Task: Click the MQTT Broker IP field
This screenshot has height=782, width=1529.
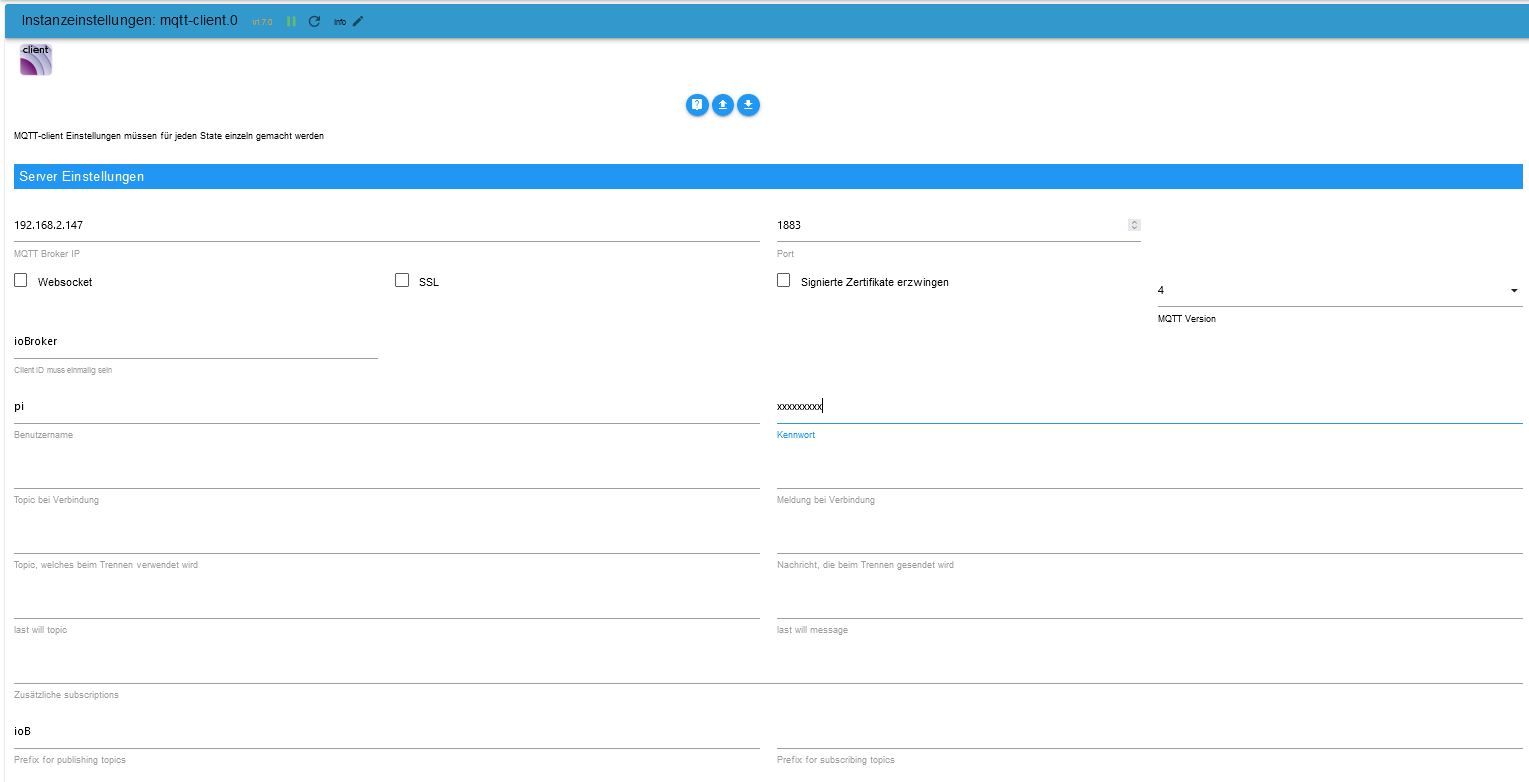Action: pos(387,226)
